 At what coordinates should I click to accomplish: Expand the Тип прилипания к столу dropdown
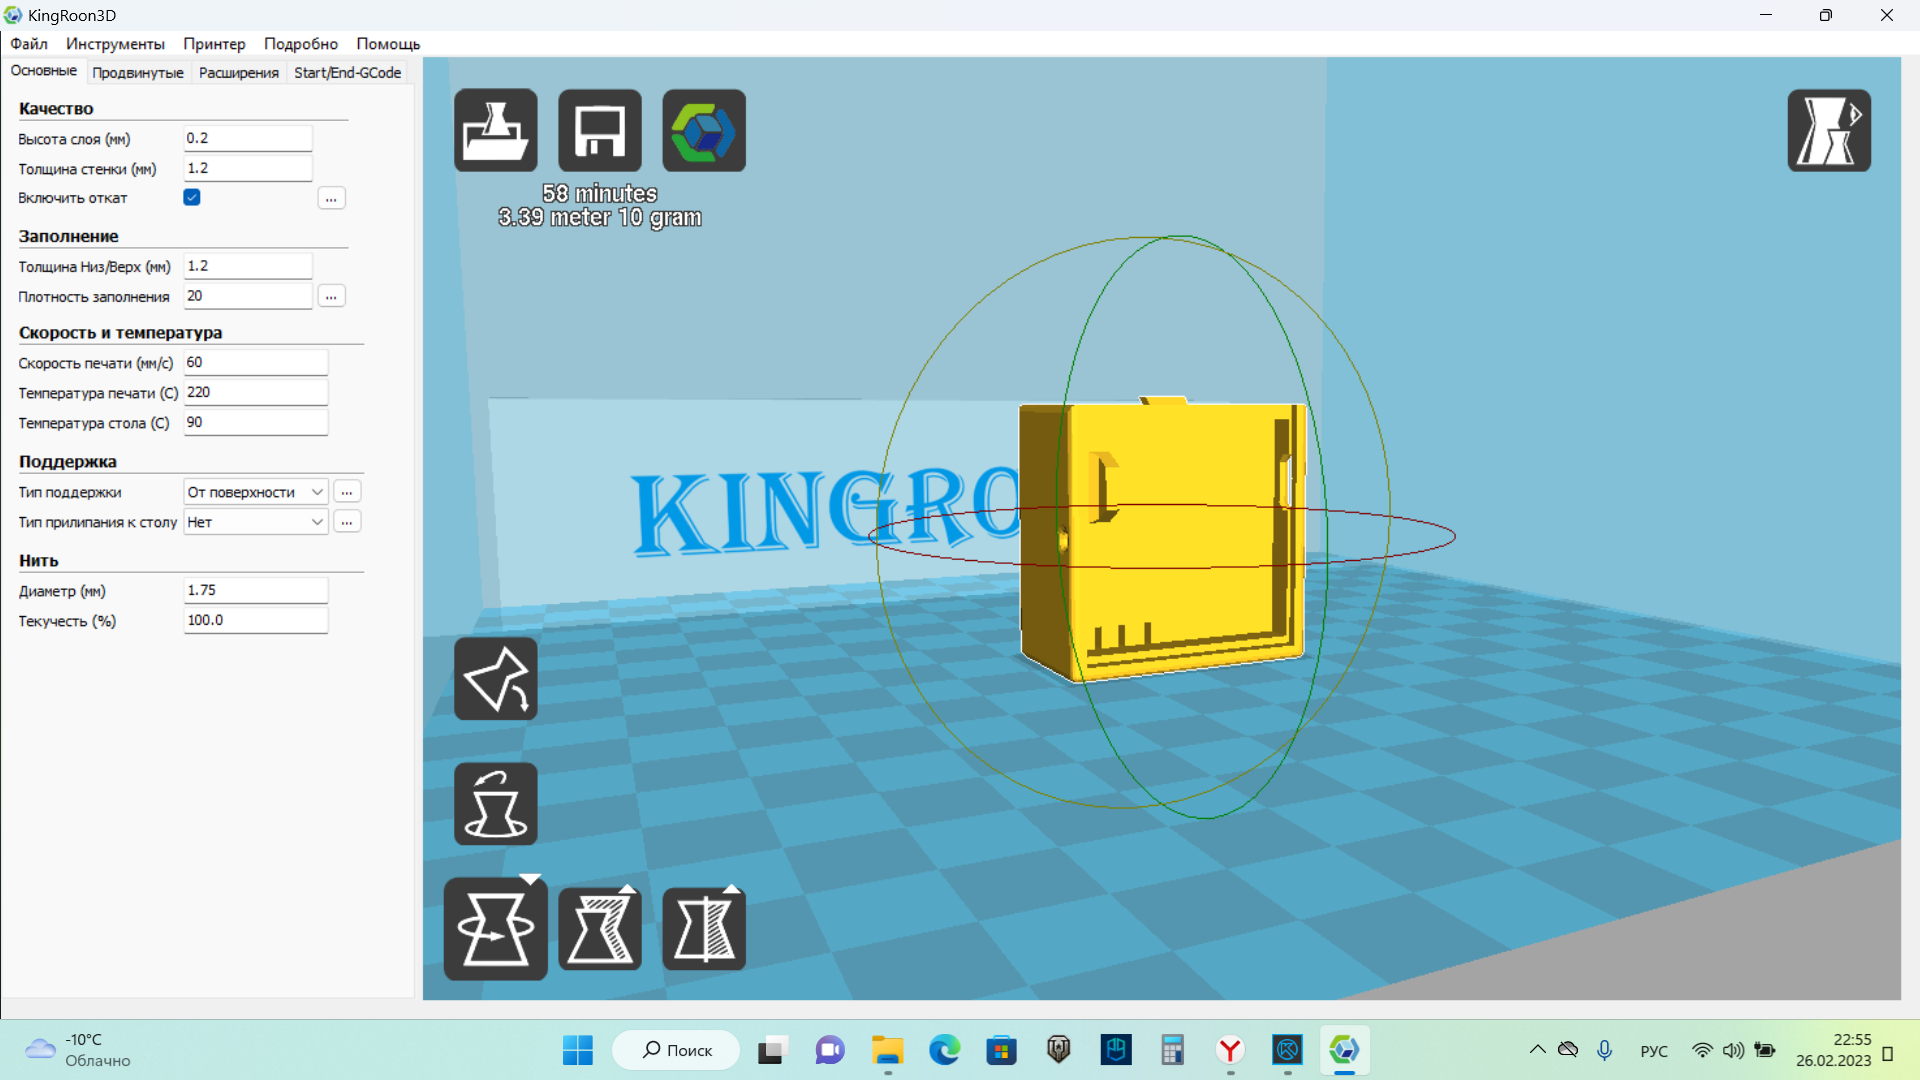(x=256, y=522)
